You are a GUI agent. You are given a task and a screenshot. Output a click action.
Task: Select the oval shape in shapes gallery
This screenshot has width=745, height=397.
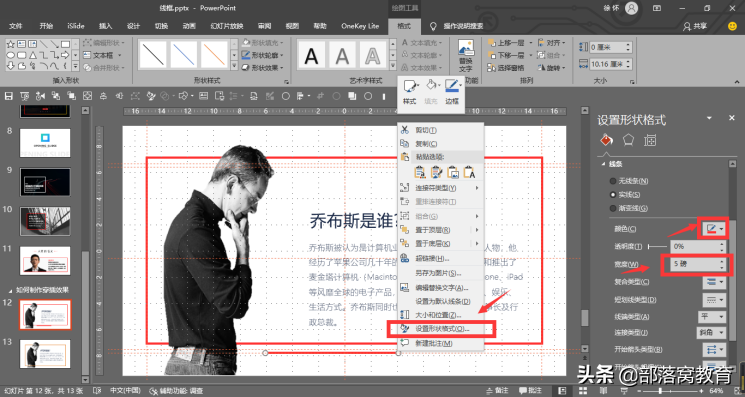coord(10,55)
